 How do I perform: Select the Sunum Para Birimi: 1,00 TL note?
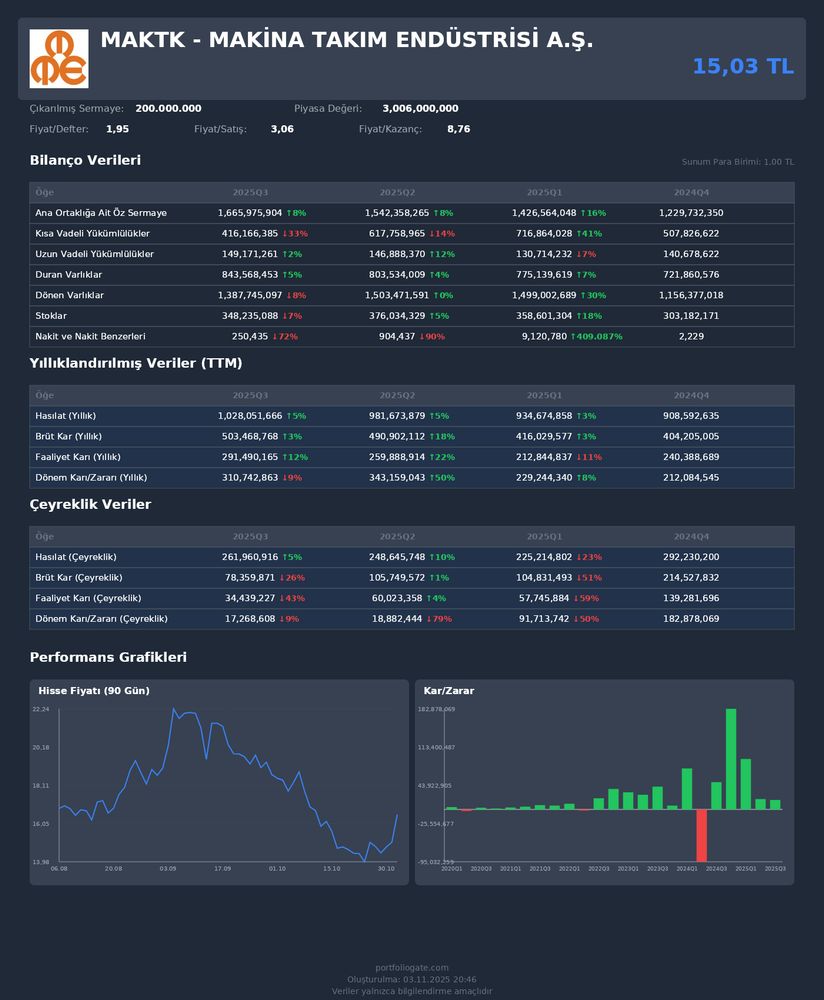[x=738, y=162]
